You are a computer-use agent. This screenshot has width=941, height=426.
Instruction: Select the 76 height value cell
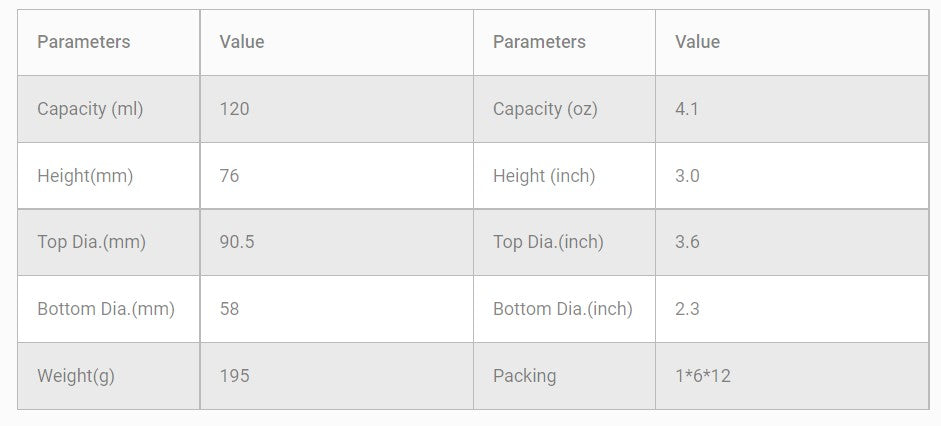coord(229,176)
